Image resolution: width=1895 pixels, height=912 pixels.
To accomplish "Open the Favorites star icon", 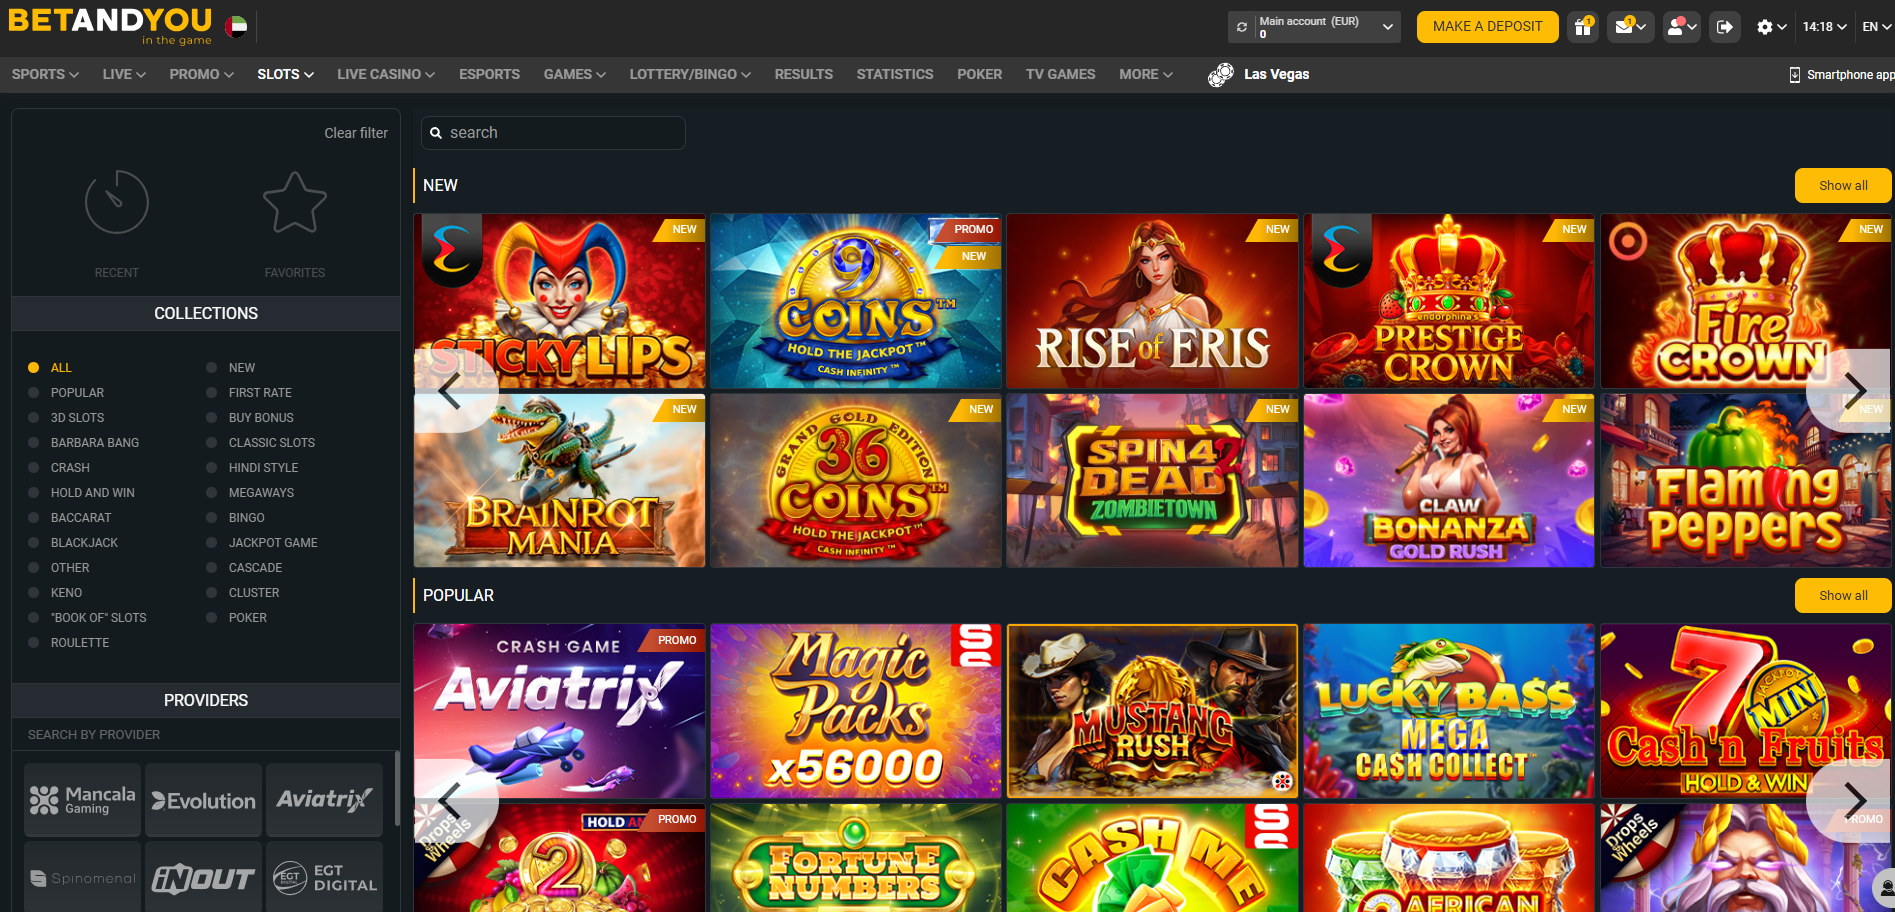I will click(294, 202).
